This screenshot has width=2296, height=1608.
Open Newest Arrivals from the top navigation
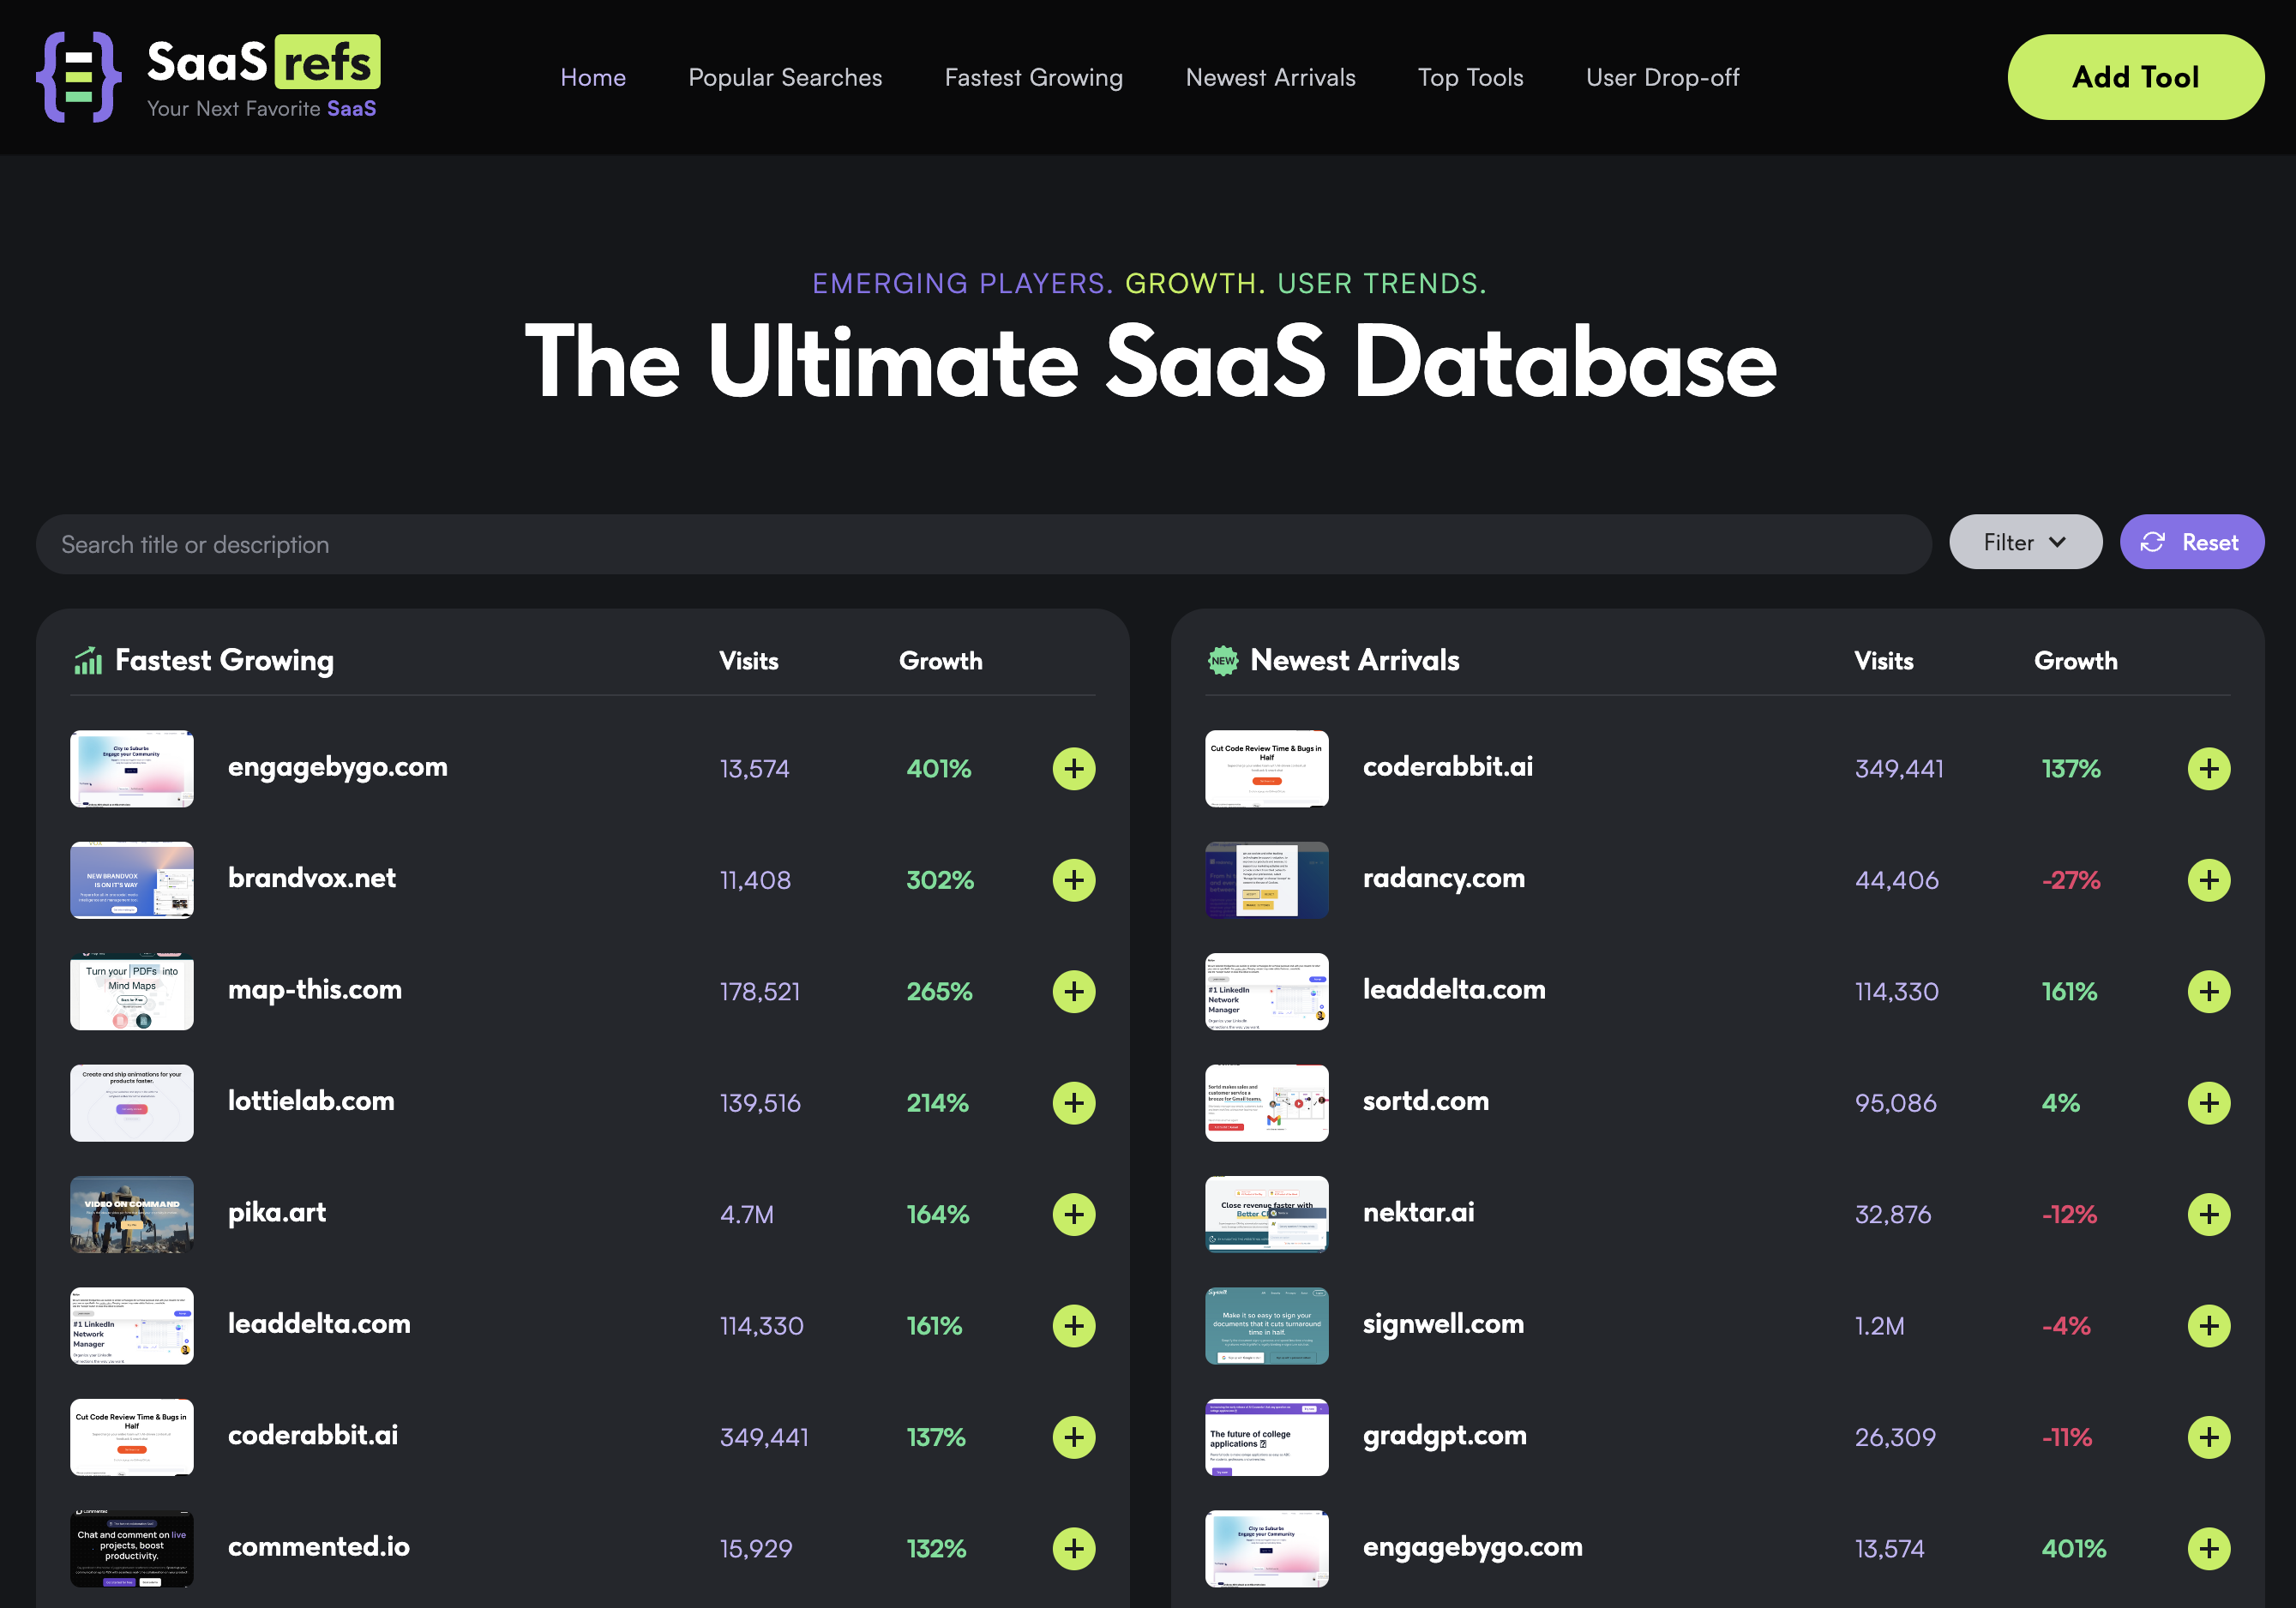pyautogui.click(x=1270, y=77)
